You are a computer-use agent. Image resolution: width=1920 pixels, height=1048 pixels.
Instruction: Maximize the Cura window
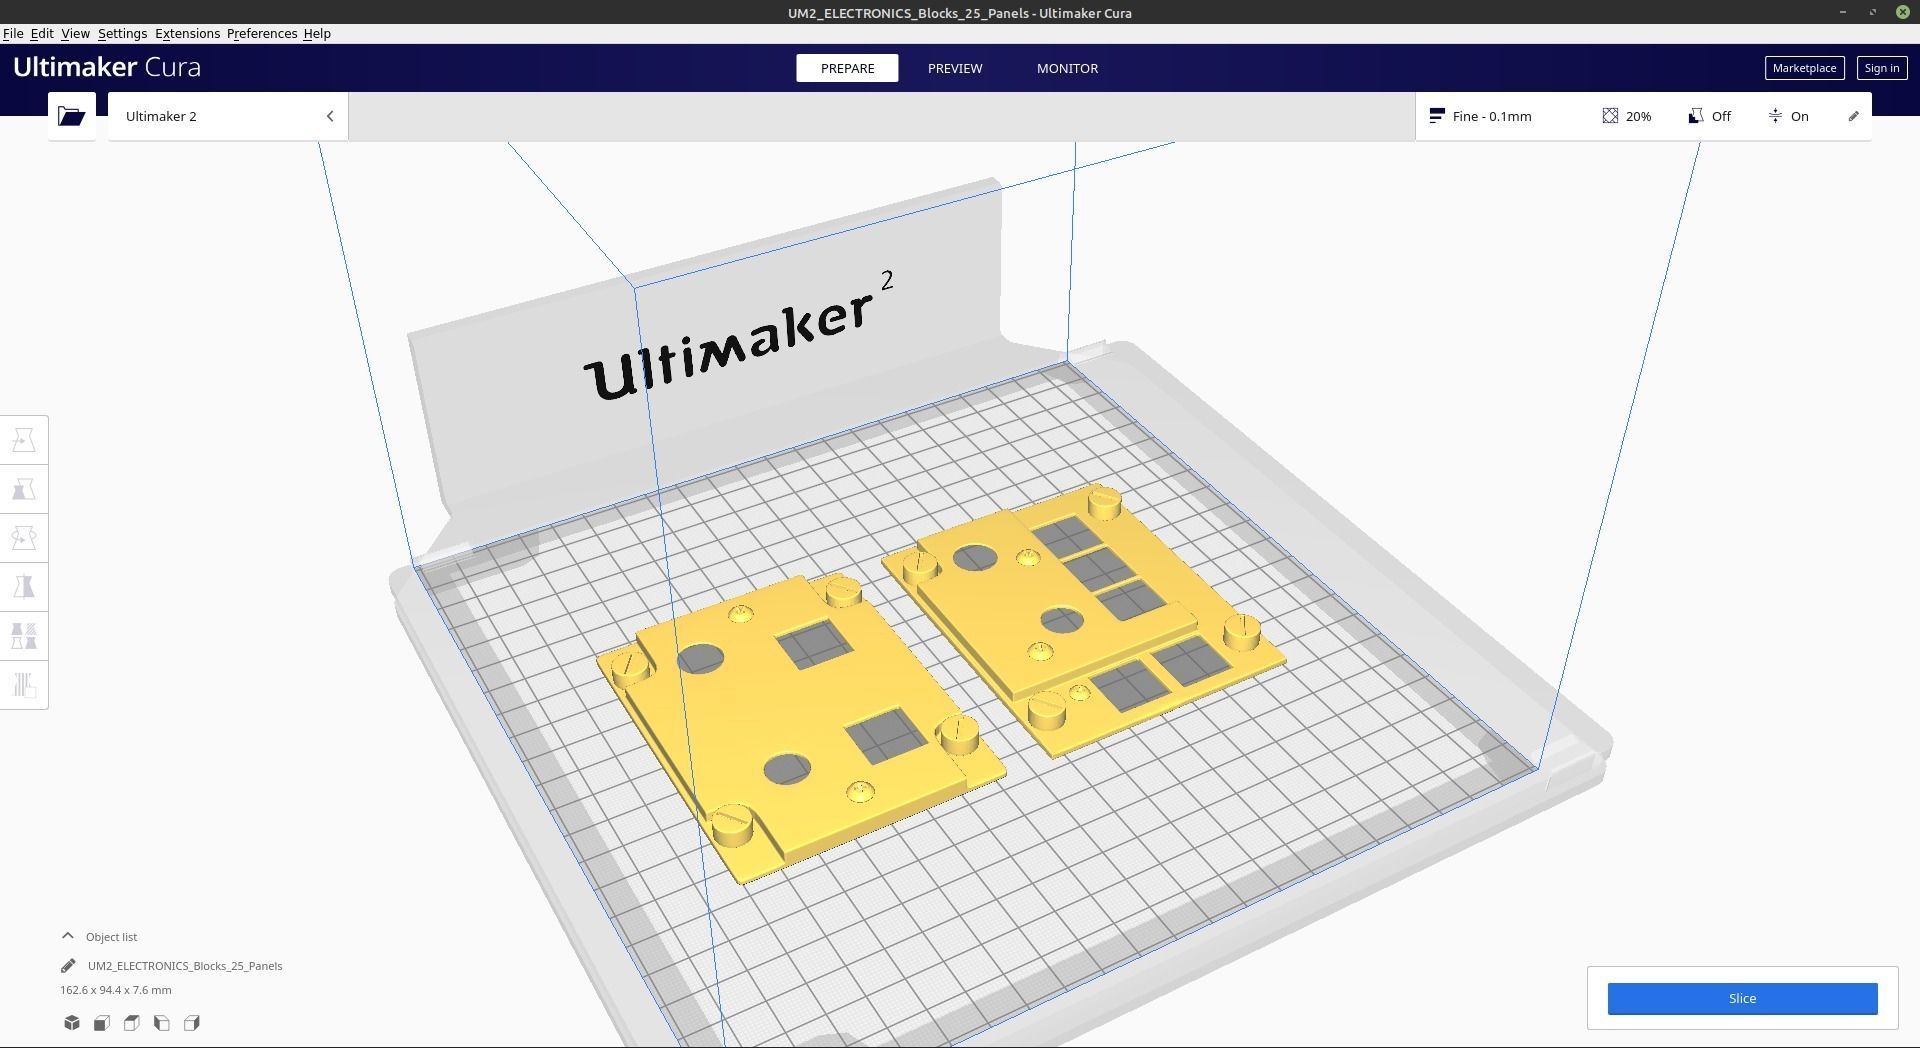tap(1872, 12)
